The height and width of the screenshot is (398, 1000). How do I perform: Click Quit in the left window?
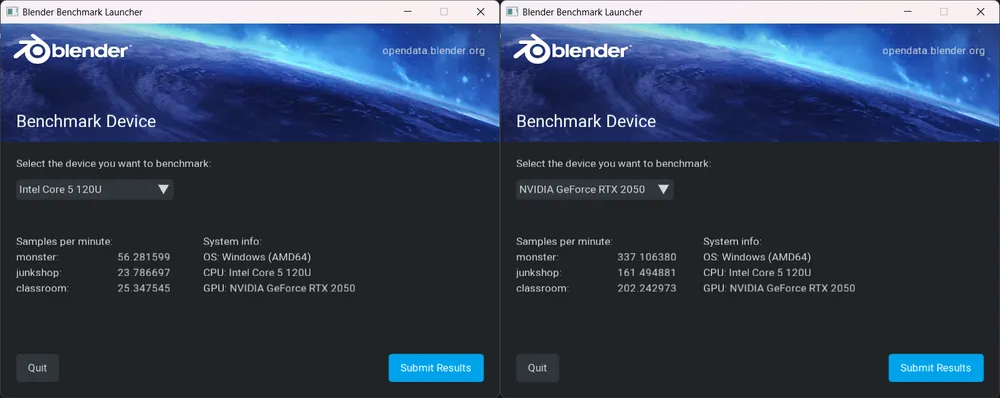[38, 368]
